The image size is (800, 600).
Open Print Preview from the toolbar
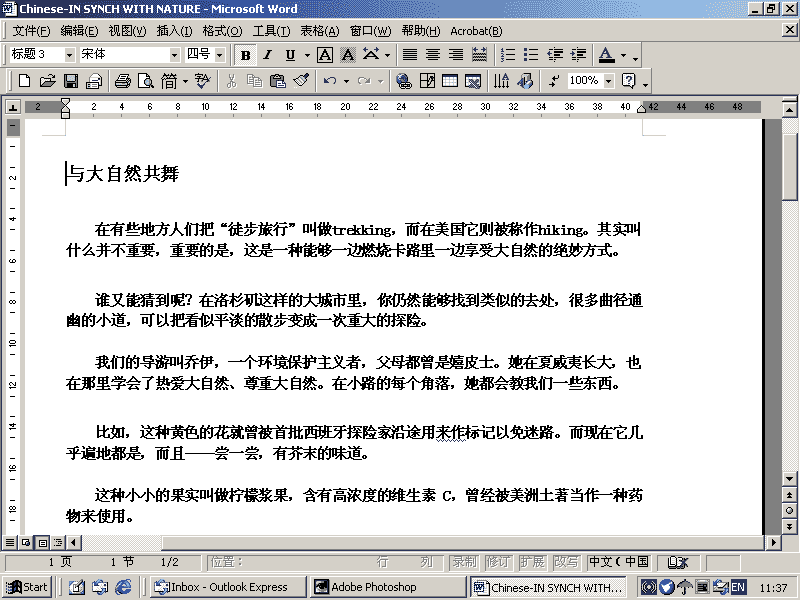146,81
